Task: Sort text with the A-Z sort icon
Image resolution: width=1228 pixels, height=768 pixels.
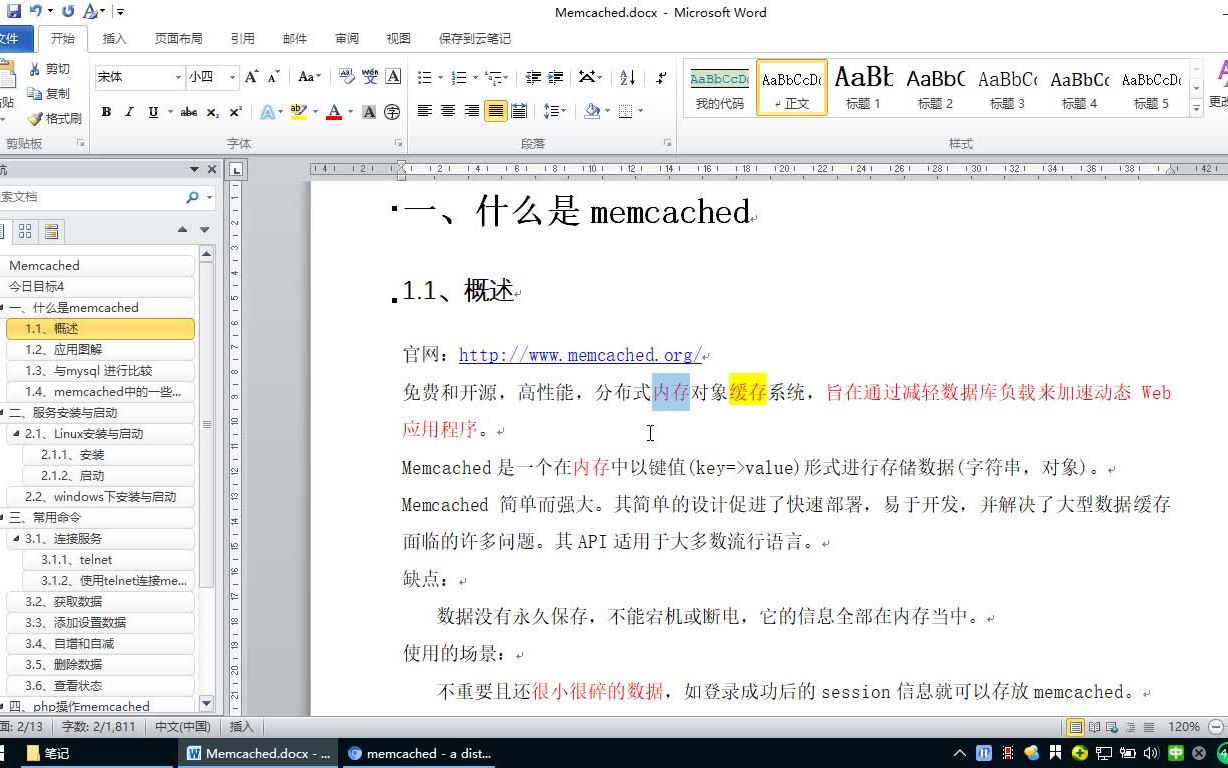Action: coord(628,77)
